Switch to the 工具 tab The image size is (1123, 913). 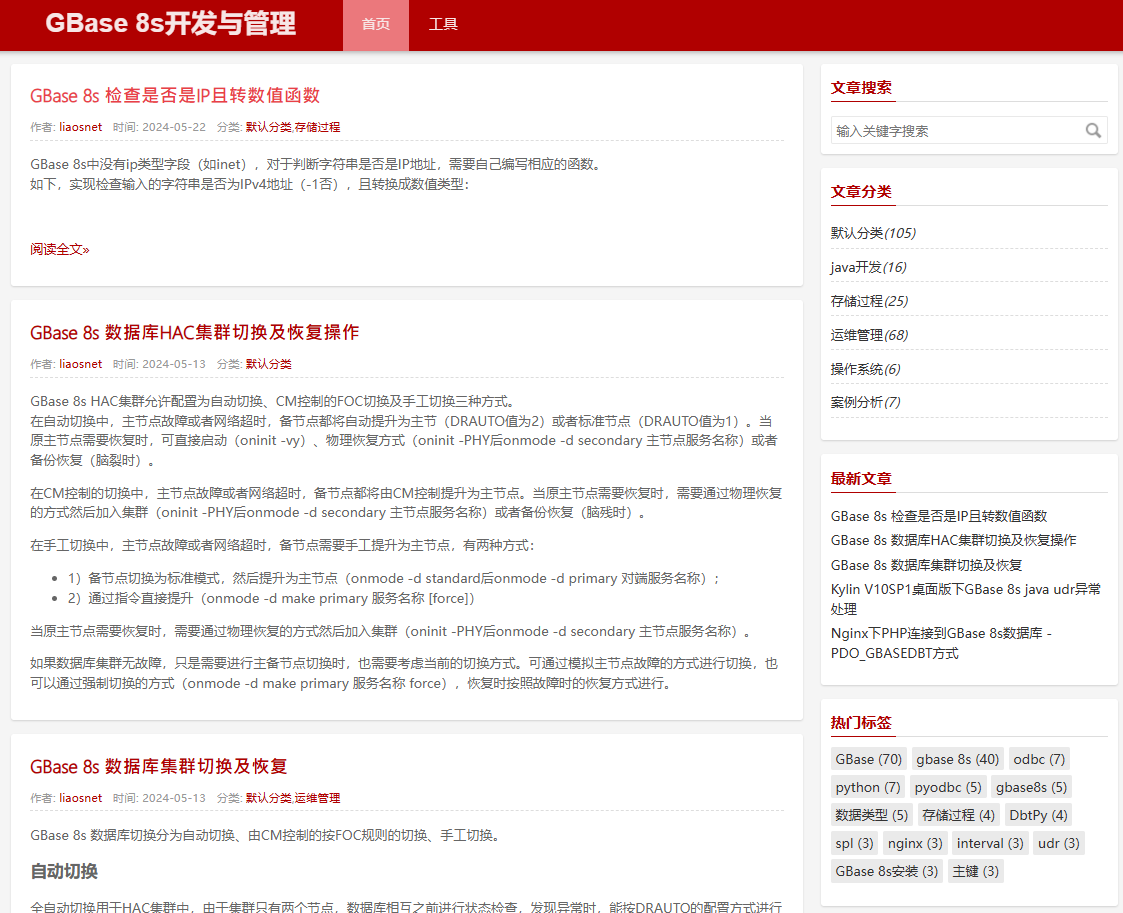pos(443,24)
